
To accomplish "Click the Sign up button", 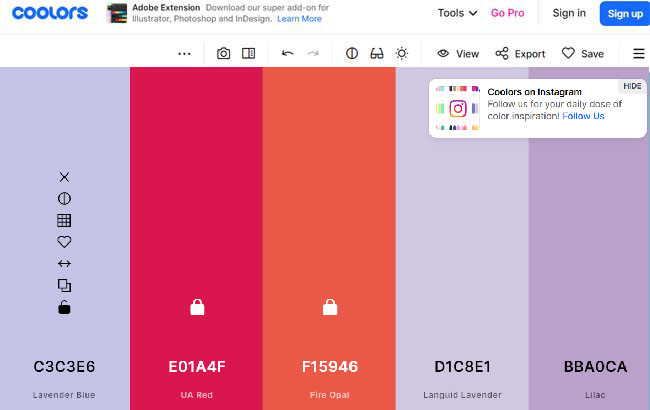I will click(625, 13).
